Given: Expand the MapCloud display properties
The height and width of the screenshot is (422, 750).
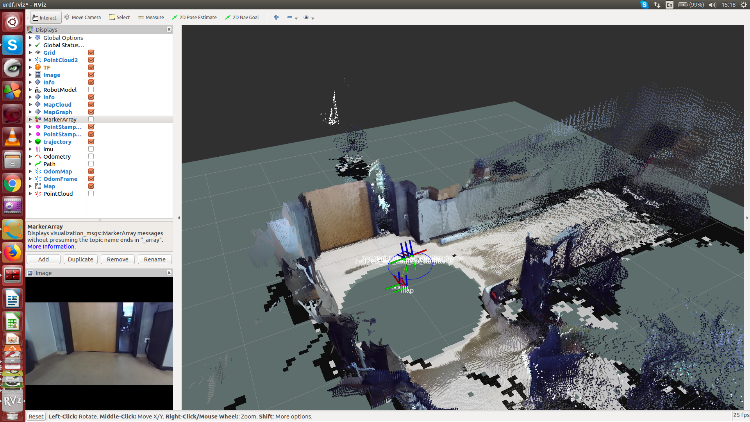Looking at the screenshot, I should point(30,104).
